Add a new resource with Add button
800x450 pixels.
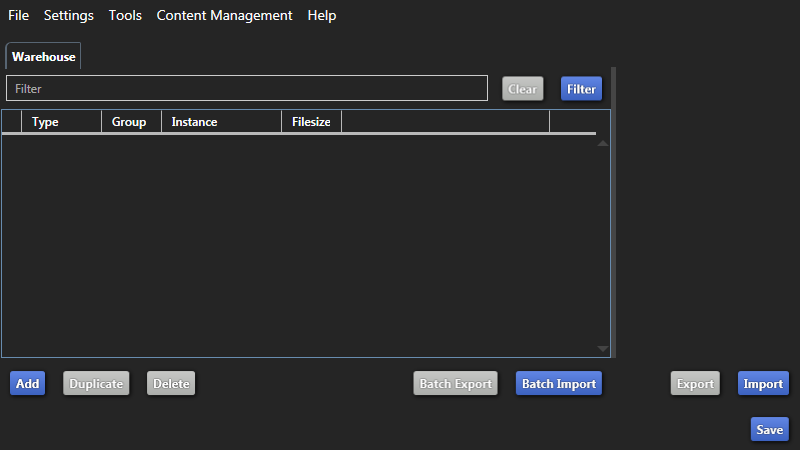pyautogui.click(x=28, y=384)
